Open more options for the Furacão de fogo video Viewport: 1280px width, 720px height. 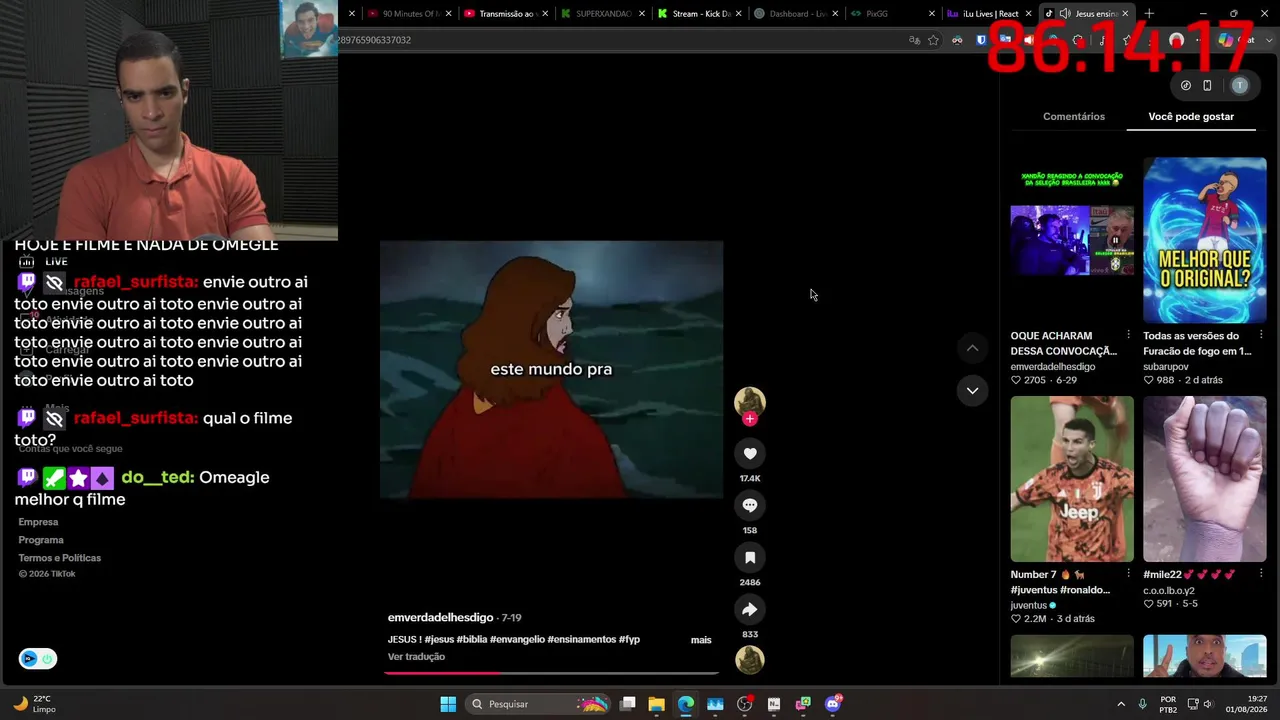(1261, 335)
